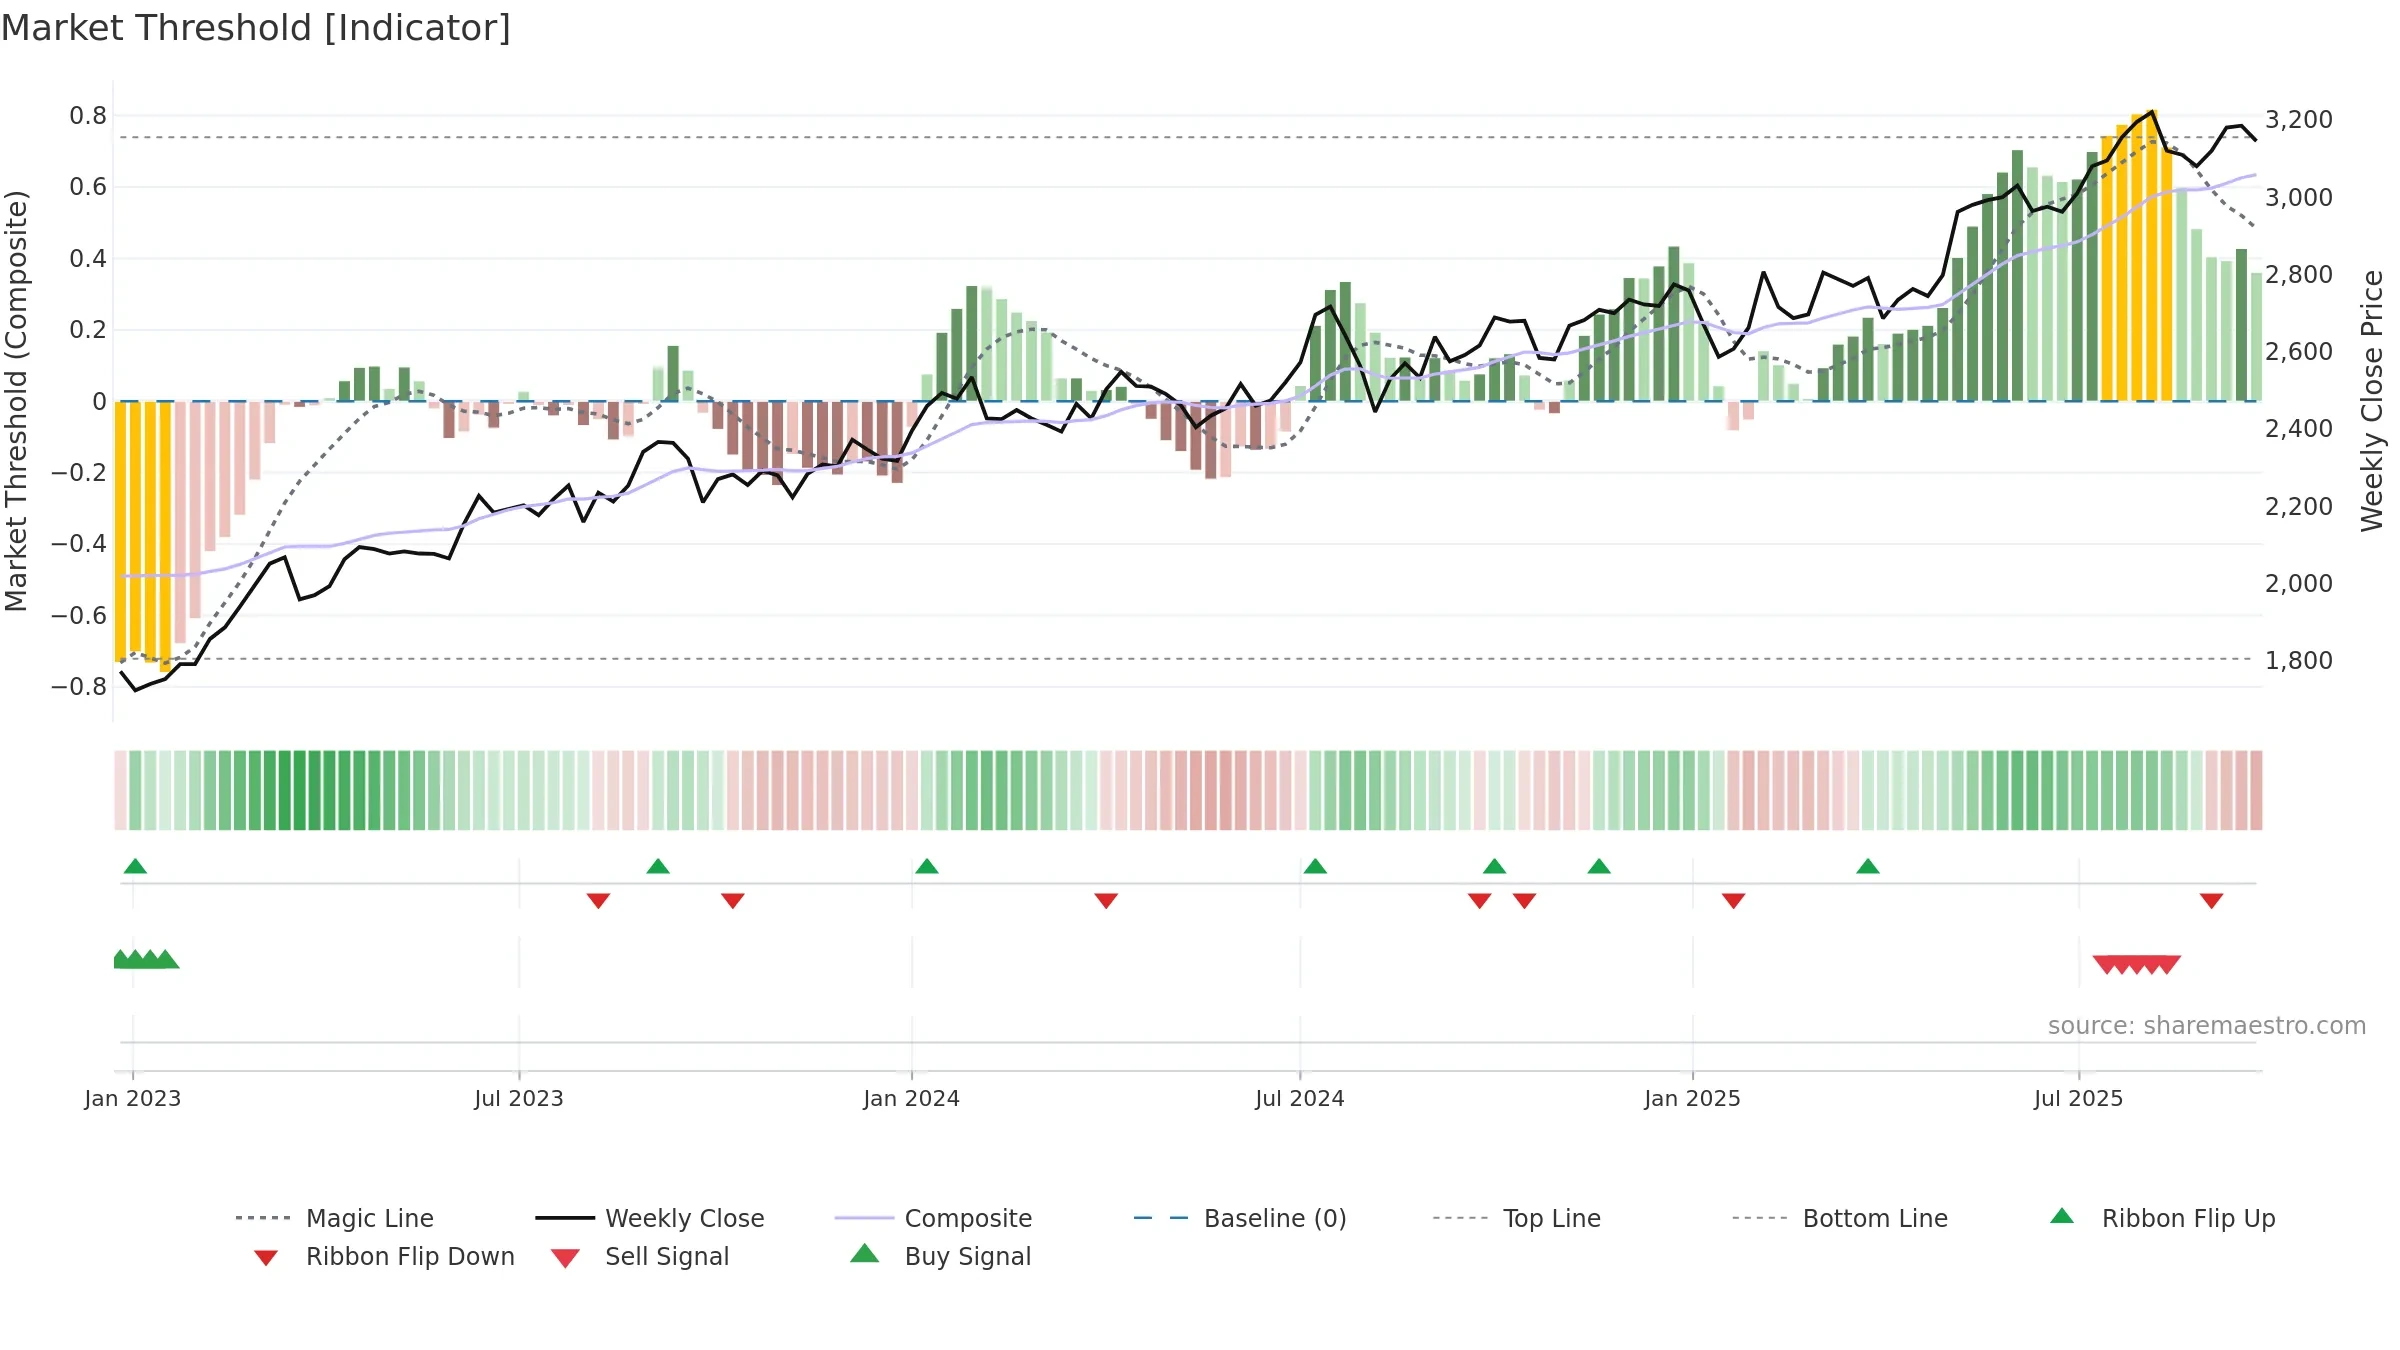Click the green Ribbon Flip Up triangle at Jan 2023
The width and height of the screenshot is (2400, 1350).
(x=135, y=866)
